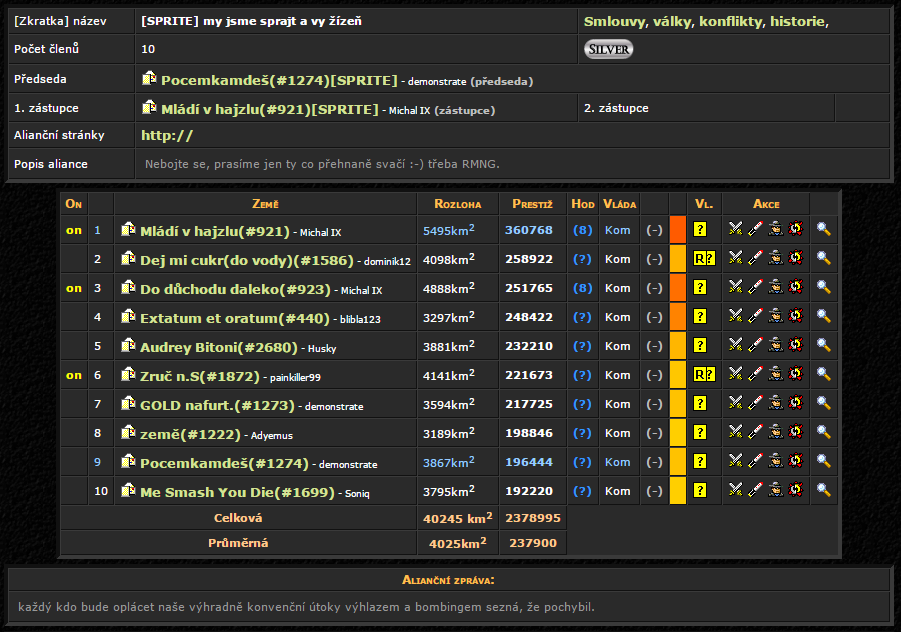Click magnifier icon for Extatum et oratum row
Screen dimensions: 901x632
click(823, 315)
